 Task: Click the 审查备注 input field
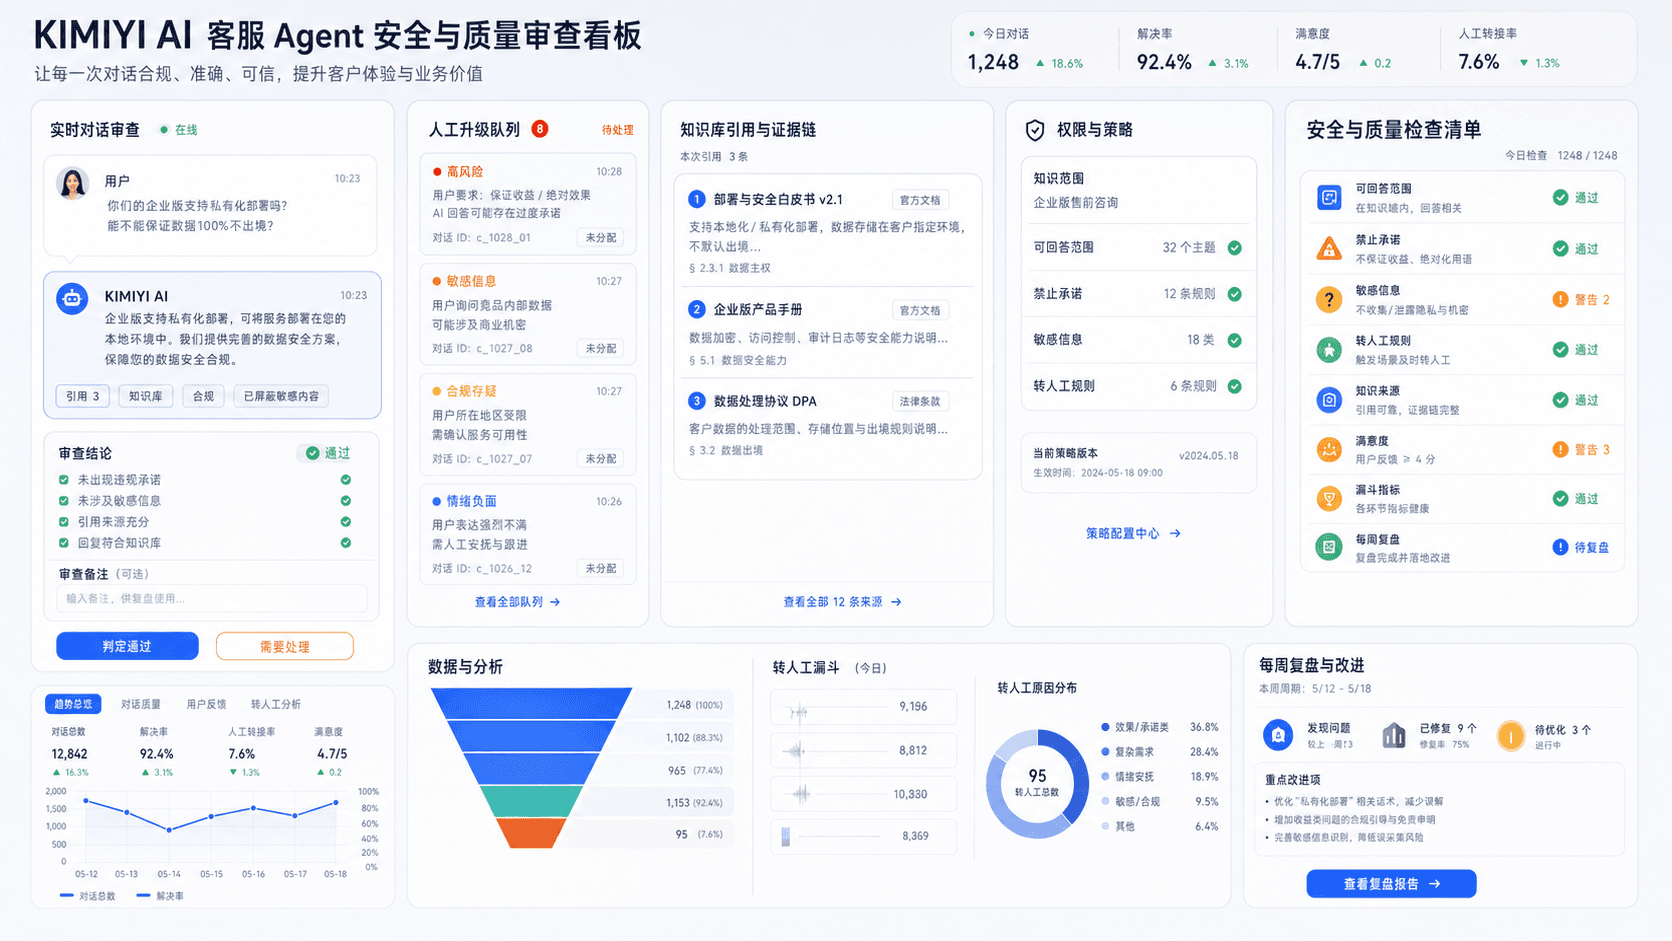coord(212,598)
